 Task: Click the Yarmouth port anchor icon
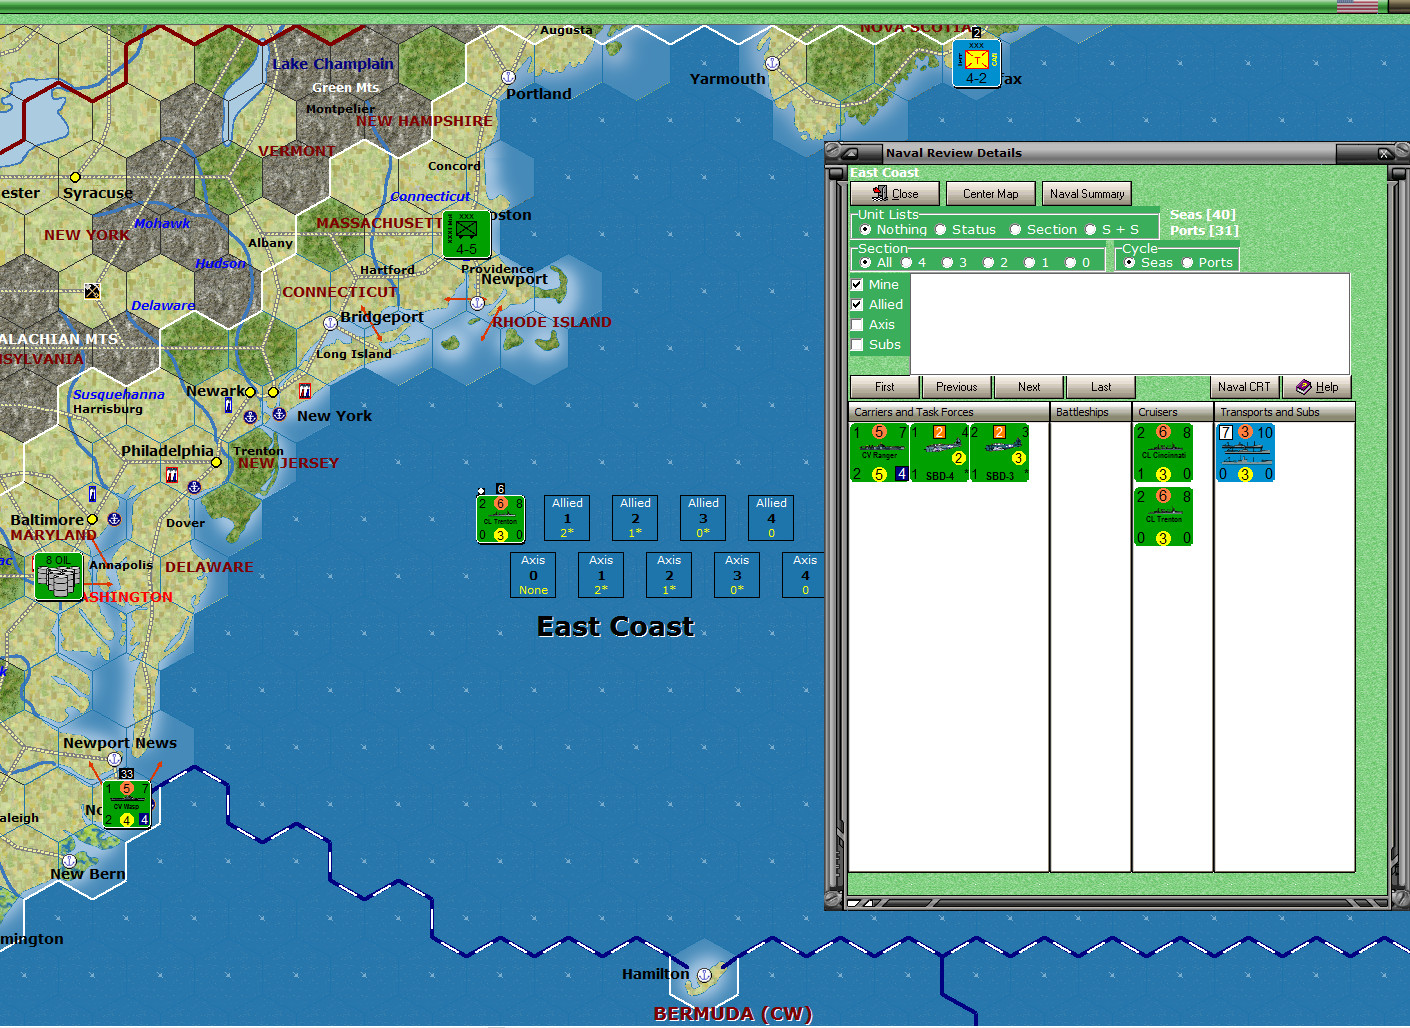tap(772, 64)
